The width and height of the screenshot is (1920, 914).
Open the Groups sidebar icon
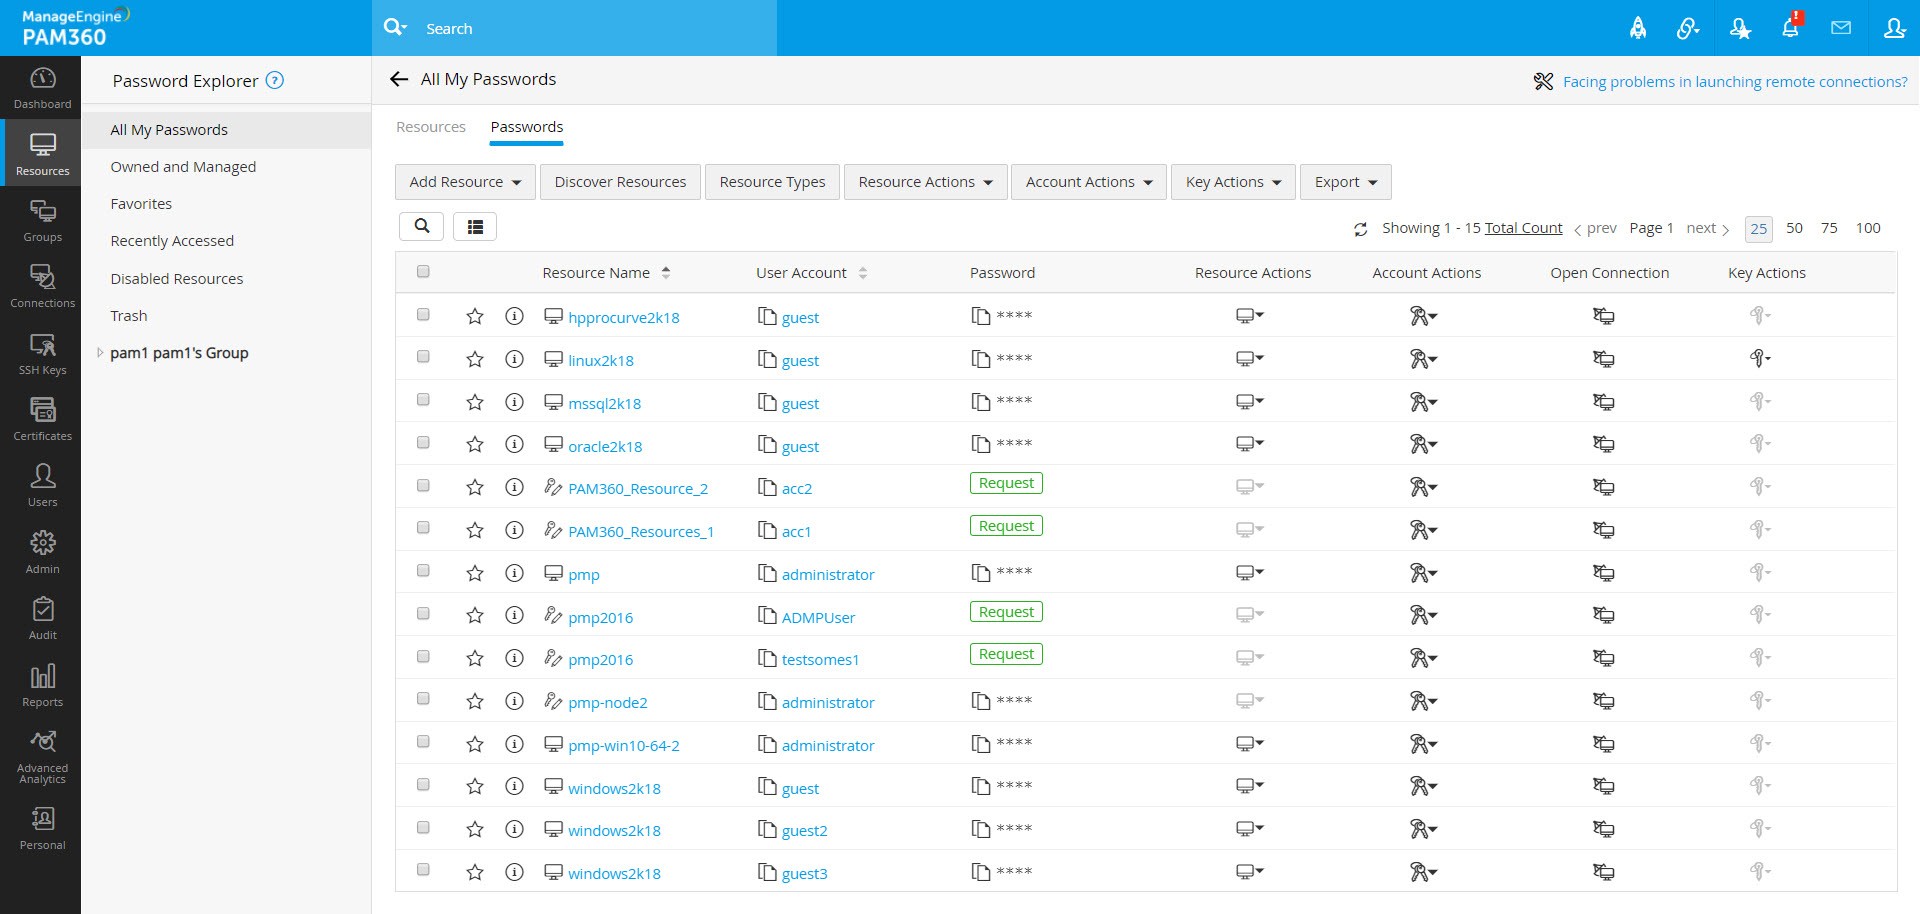pos(42,221)
